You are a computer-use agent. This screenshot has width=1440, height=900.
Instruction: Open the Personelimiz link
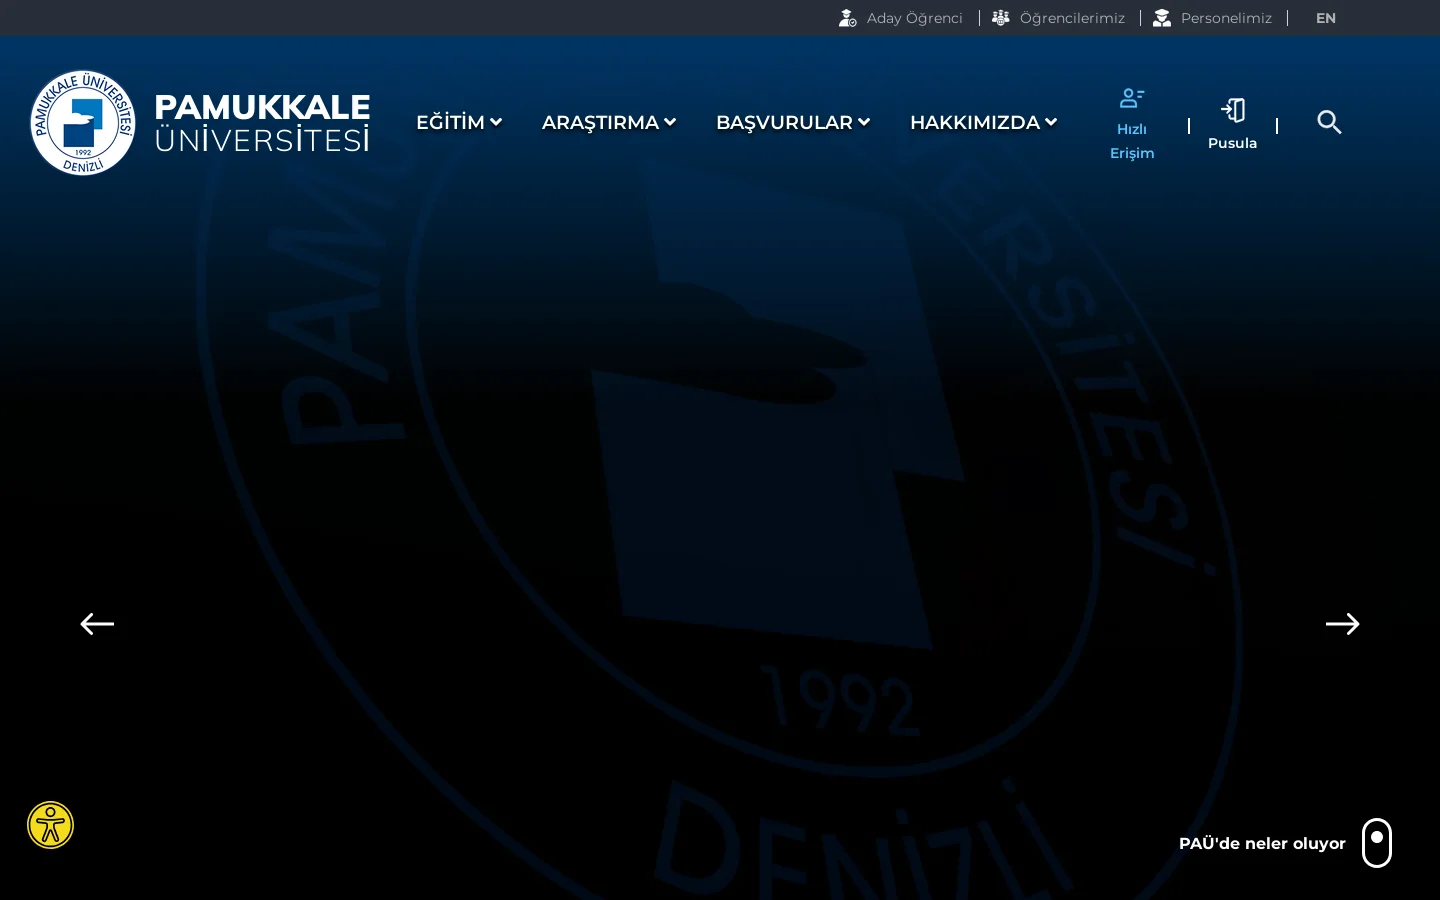1226,18
